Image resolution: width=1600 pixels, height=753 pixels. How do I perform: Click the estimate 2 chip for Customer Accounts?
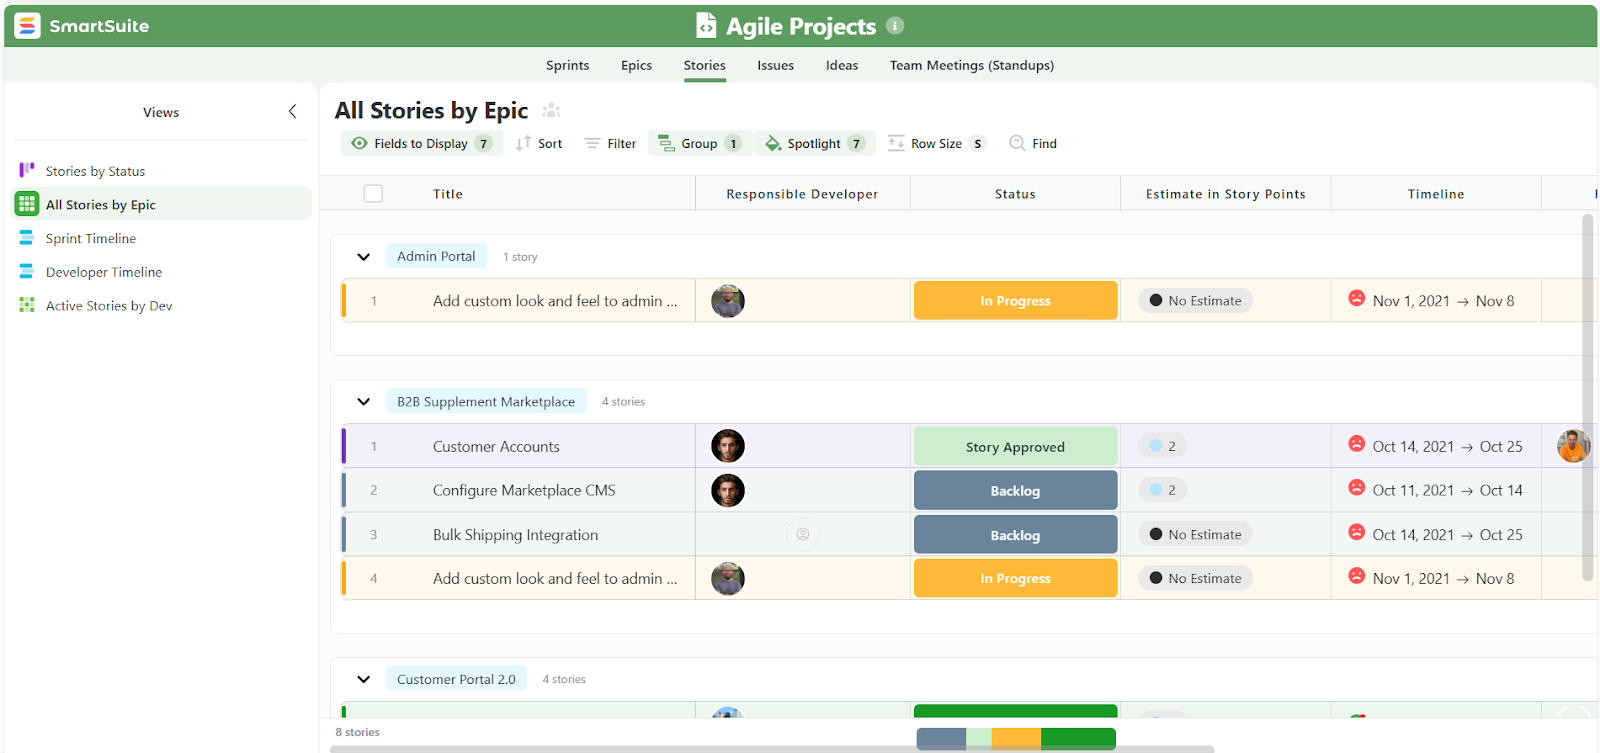(x=1162, y=446)
